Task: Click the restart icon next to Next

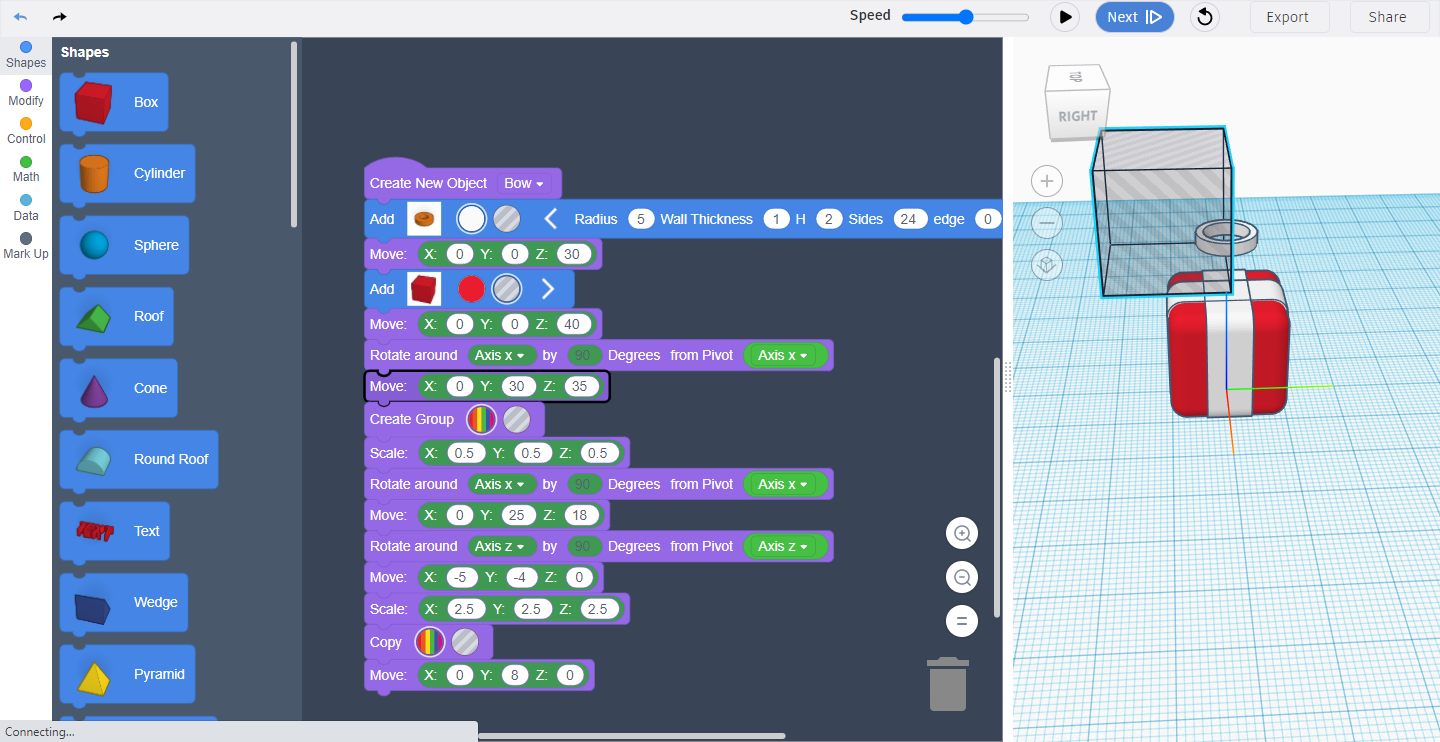Action: coord(1204,17)
